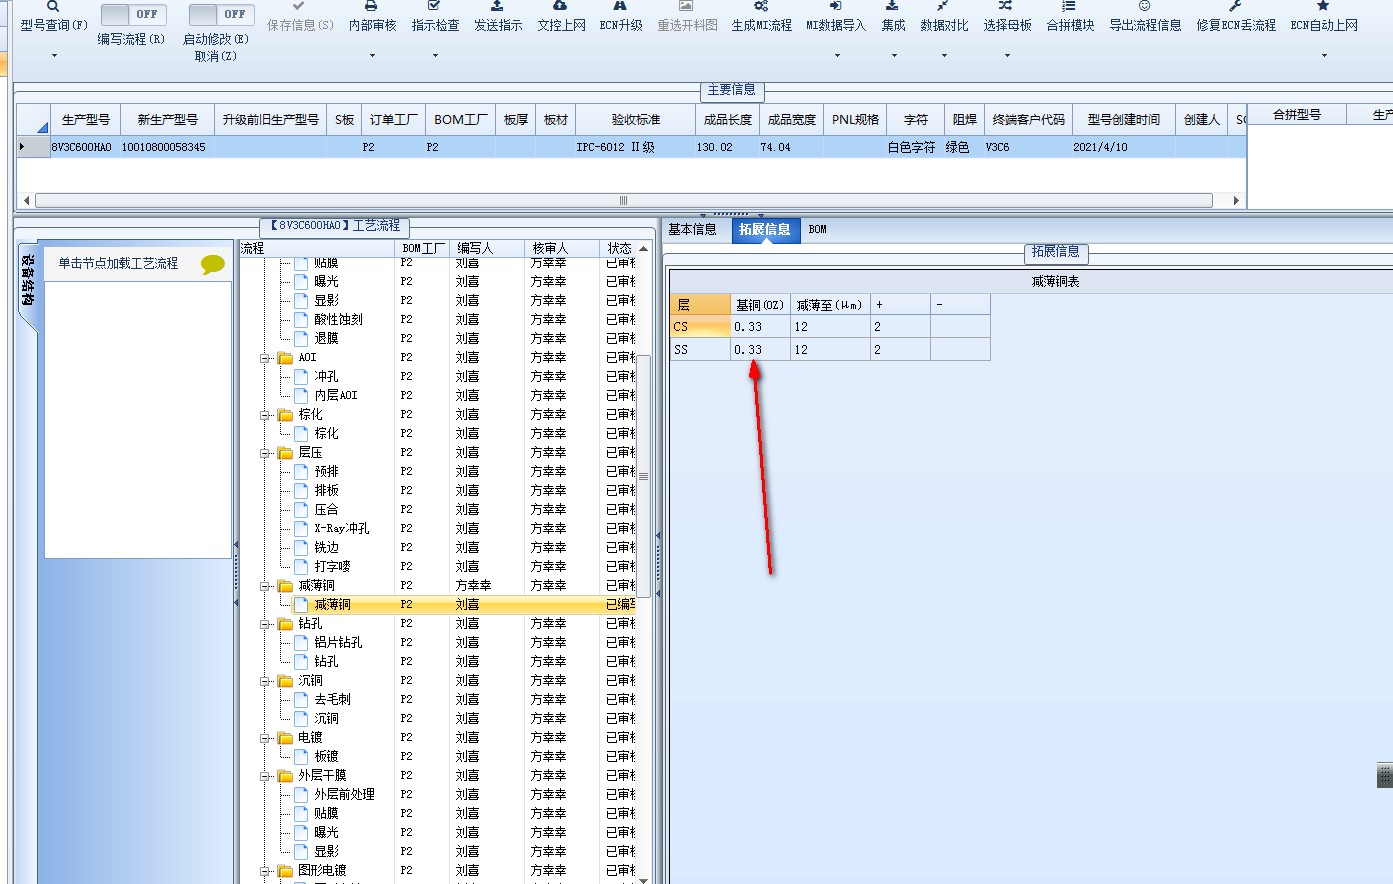
Task: Click the 选择母板 shuffle icon
Action: (x=1006, y=6)
